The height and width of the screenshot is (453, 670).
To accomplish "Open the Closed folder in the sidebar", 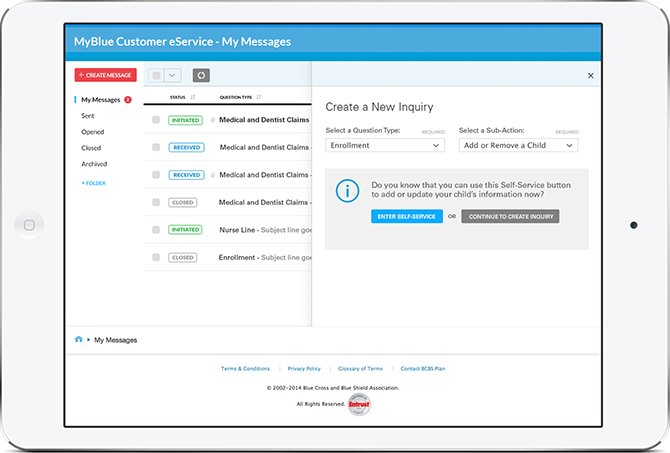I will click(91, 148).
